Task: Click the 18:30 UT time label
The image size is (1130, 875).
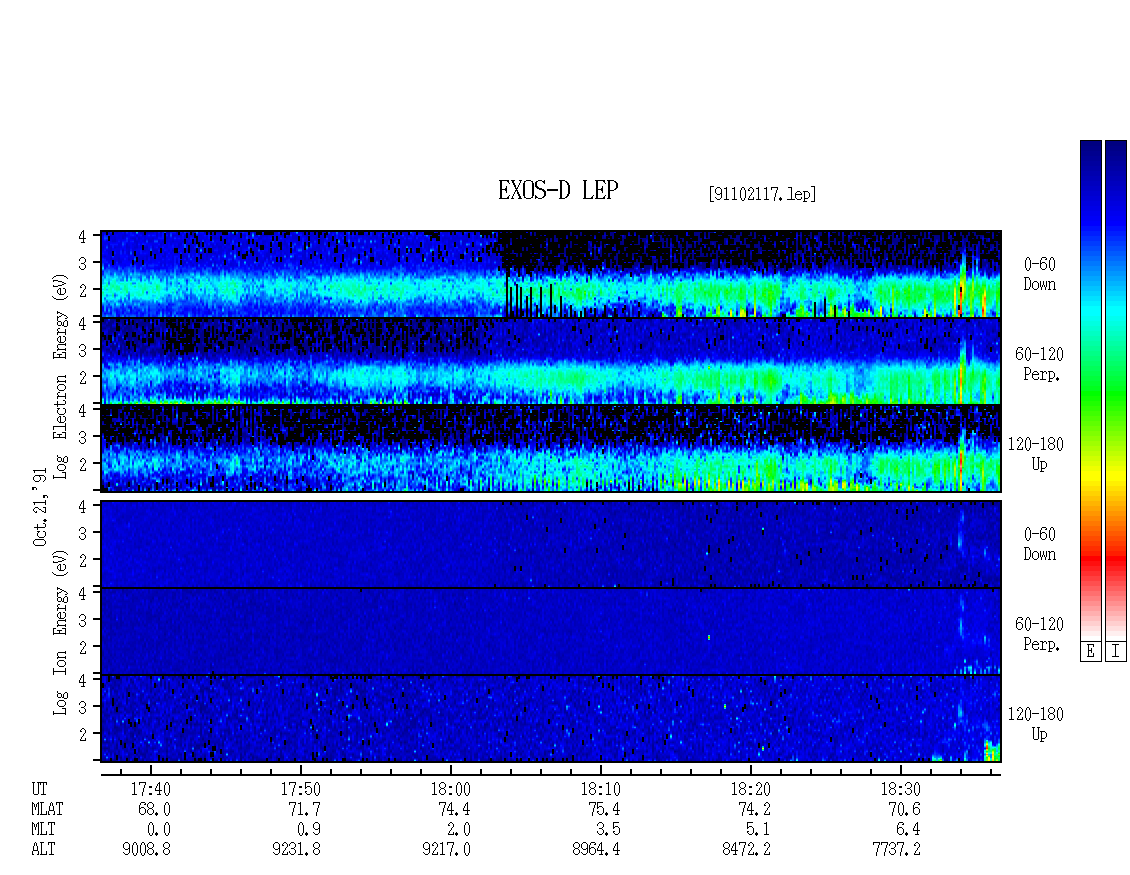Action: pyautogui.click(x=900, y=789)
